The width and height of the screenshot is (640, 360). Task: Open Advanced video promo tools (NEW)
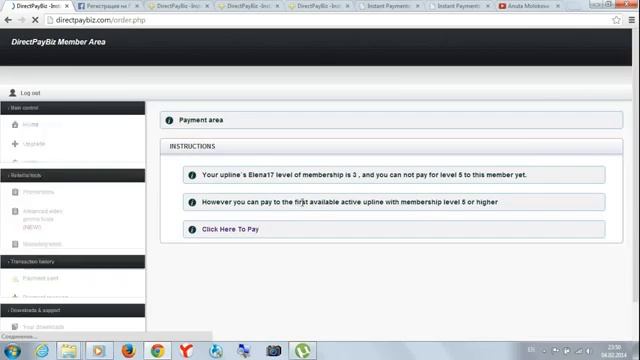click(x=42, y=219)
